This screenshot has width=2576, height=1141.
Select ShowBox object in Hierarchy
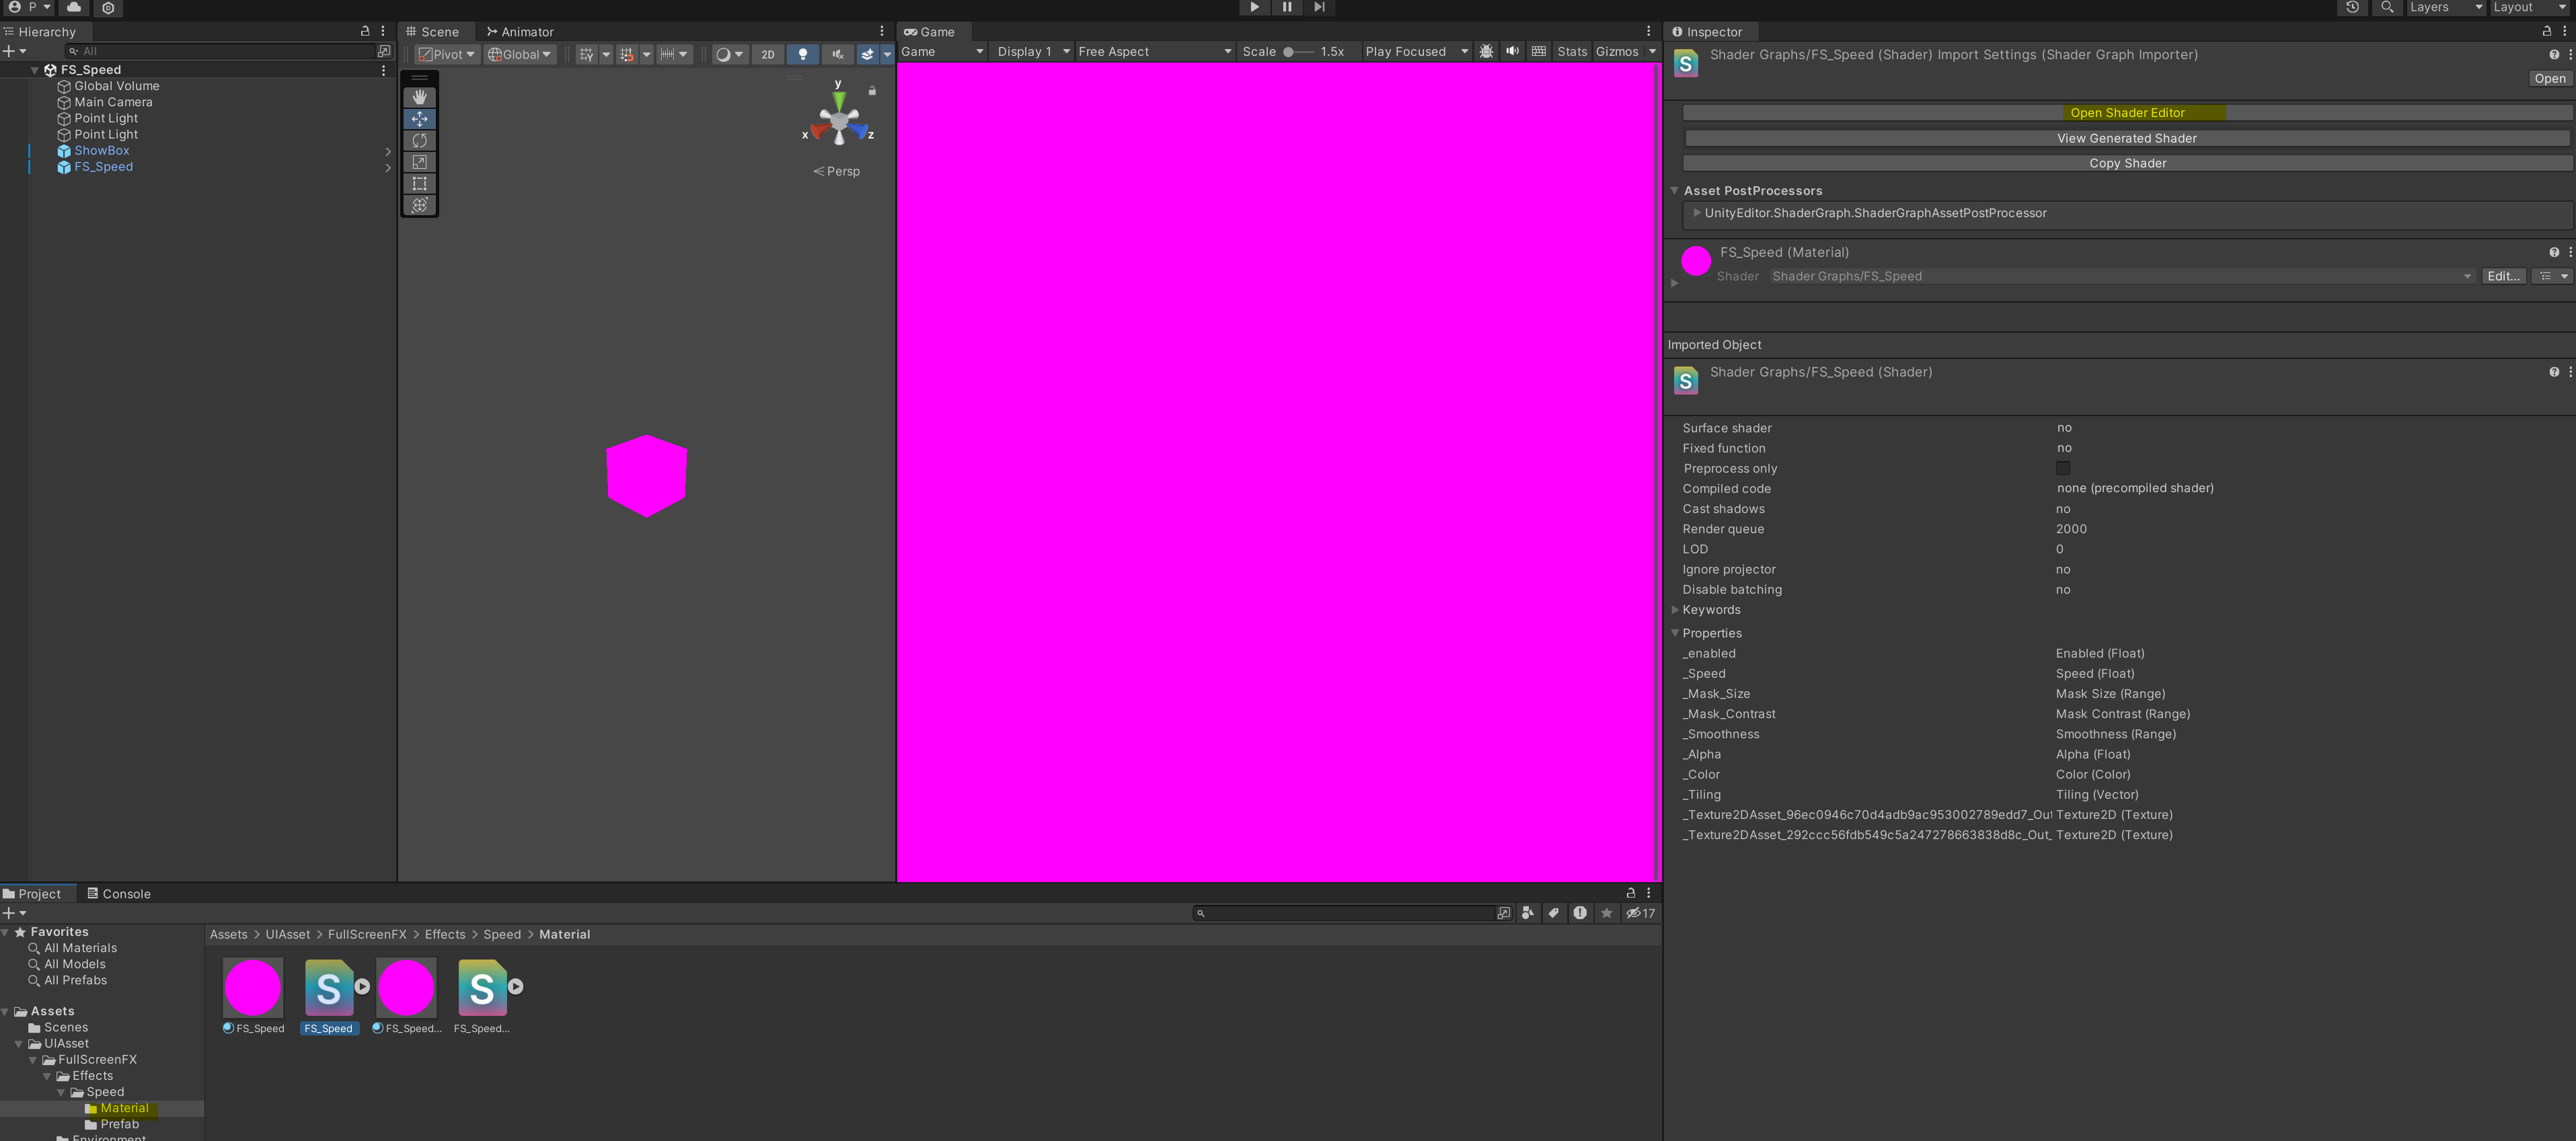click(x=102, y=151)
